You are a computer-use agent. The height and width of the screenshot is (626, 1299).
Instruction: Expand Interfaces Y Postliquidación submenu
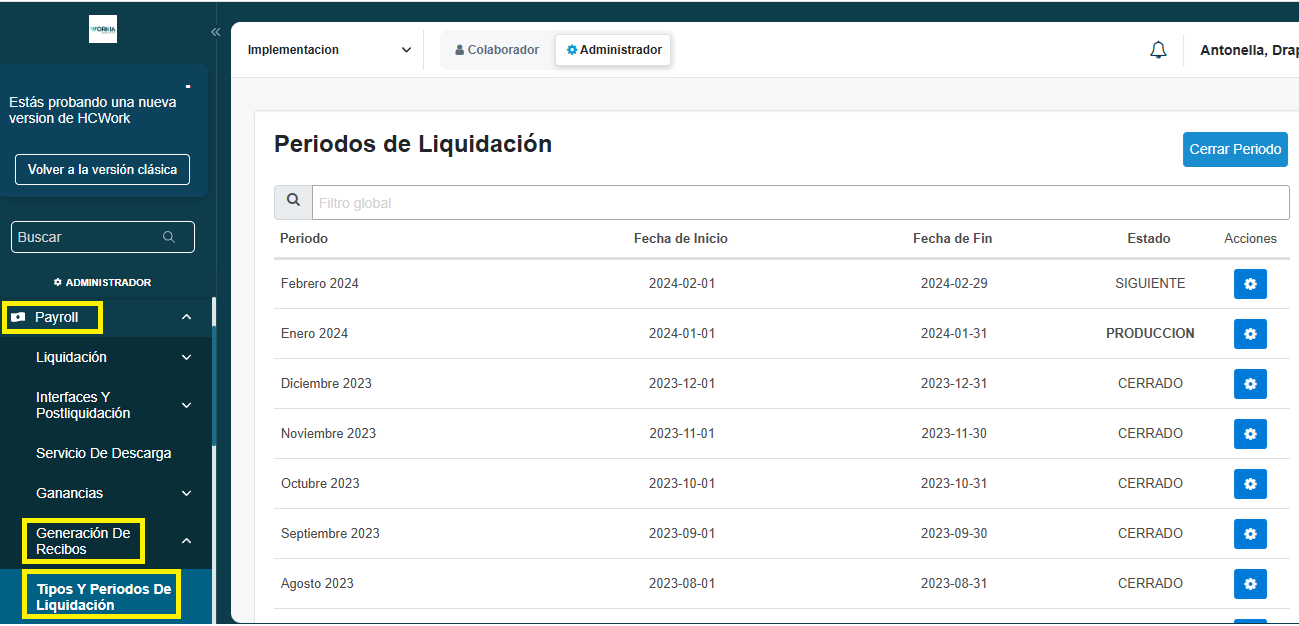(186, 405)
